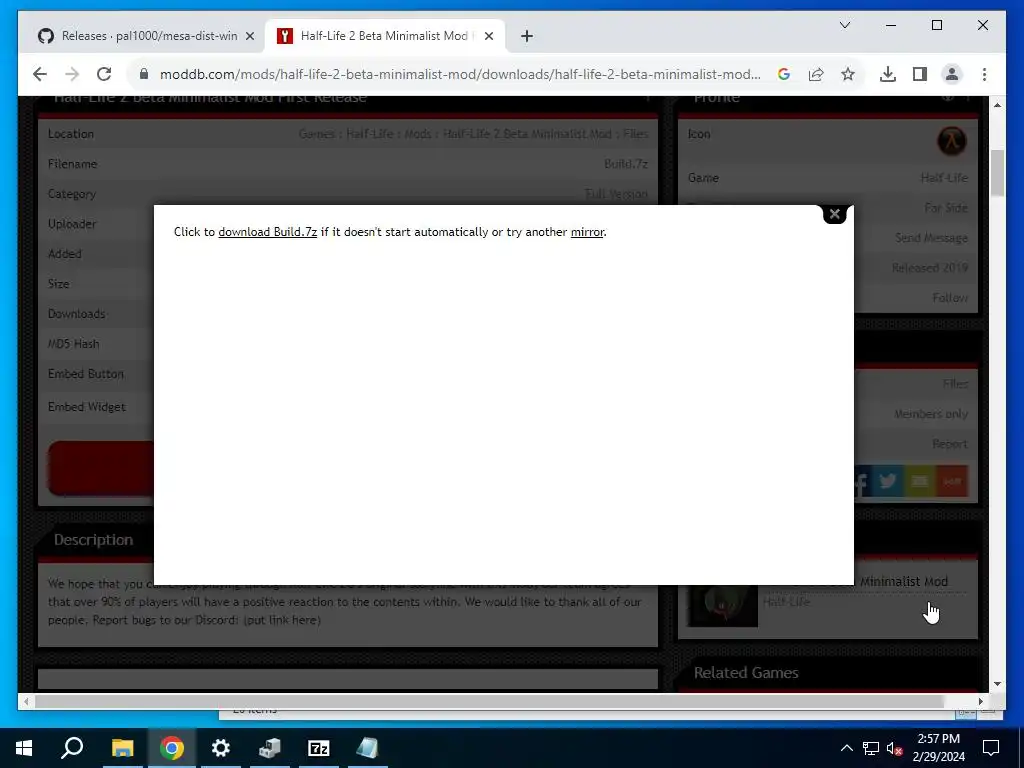Click the Half-Life game link
The width and height of the screenshot is (1024, 768).
click(x=944, y=178)
